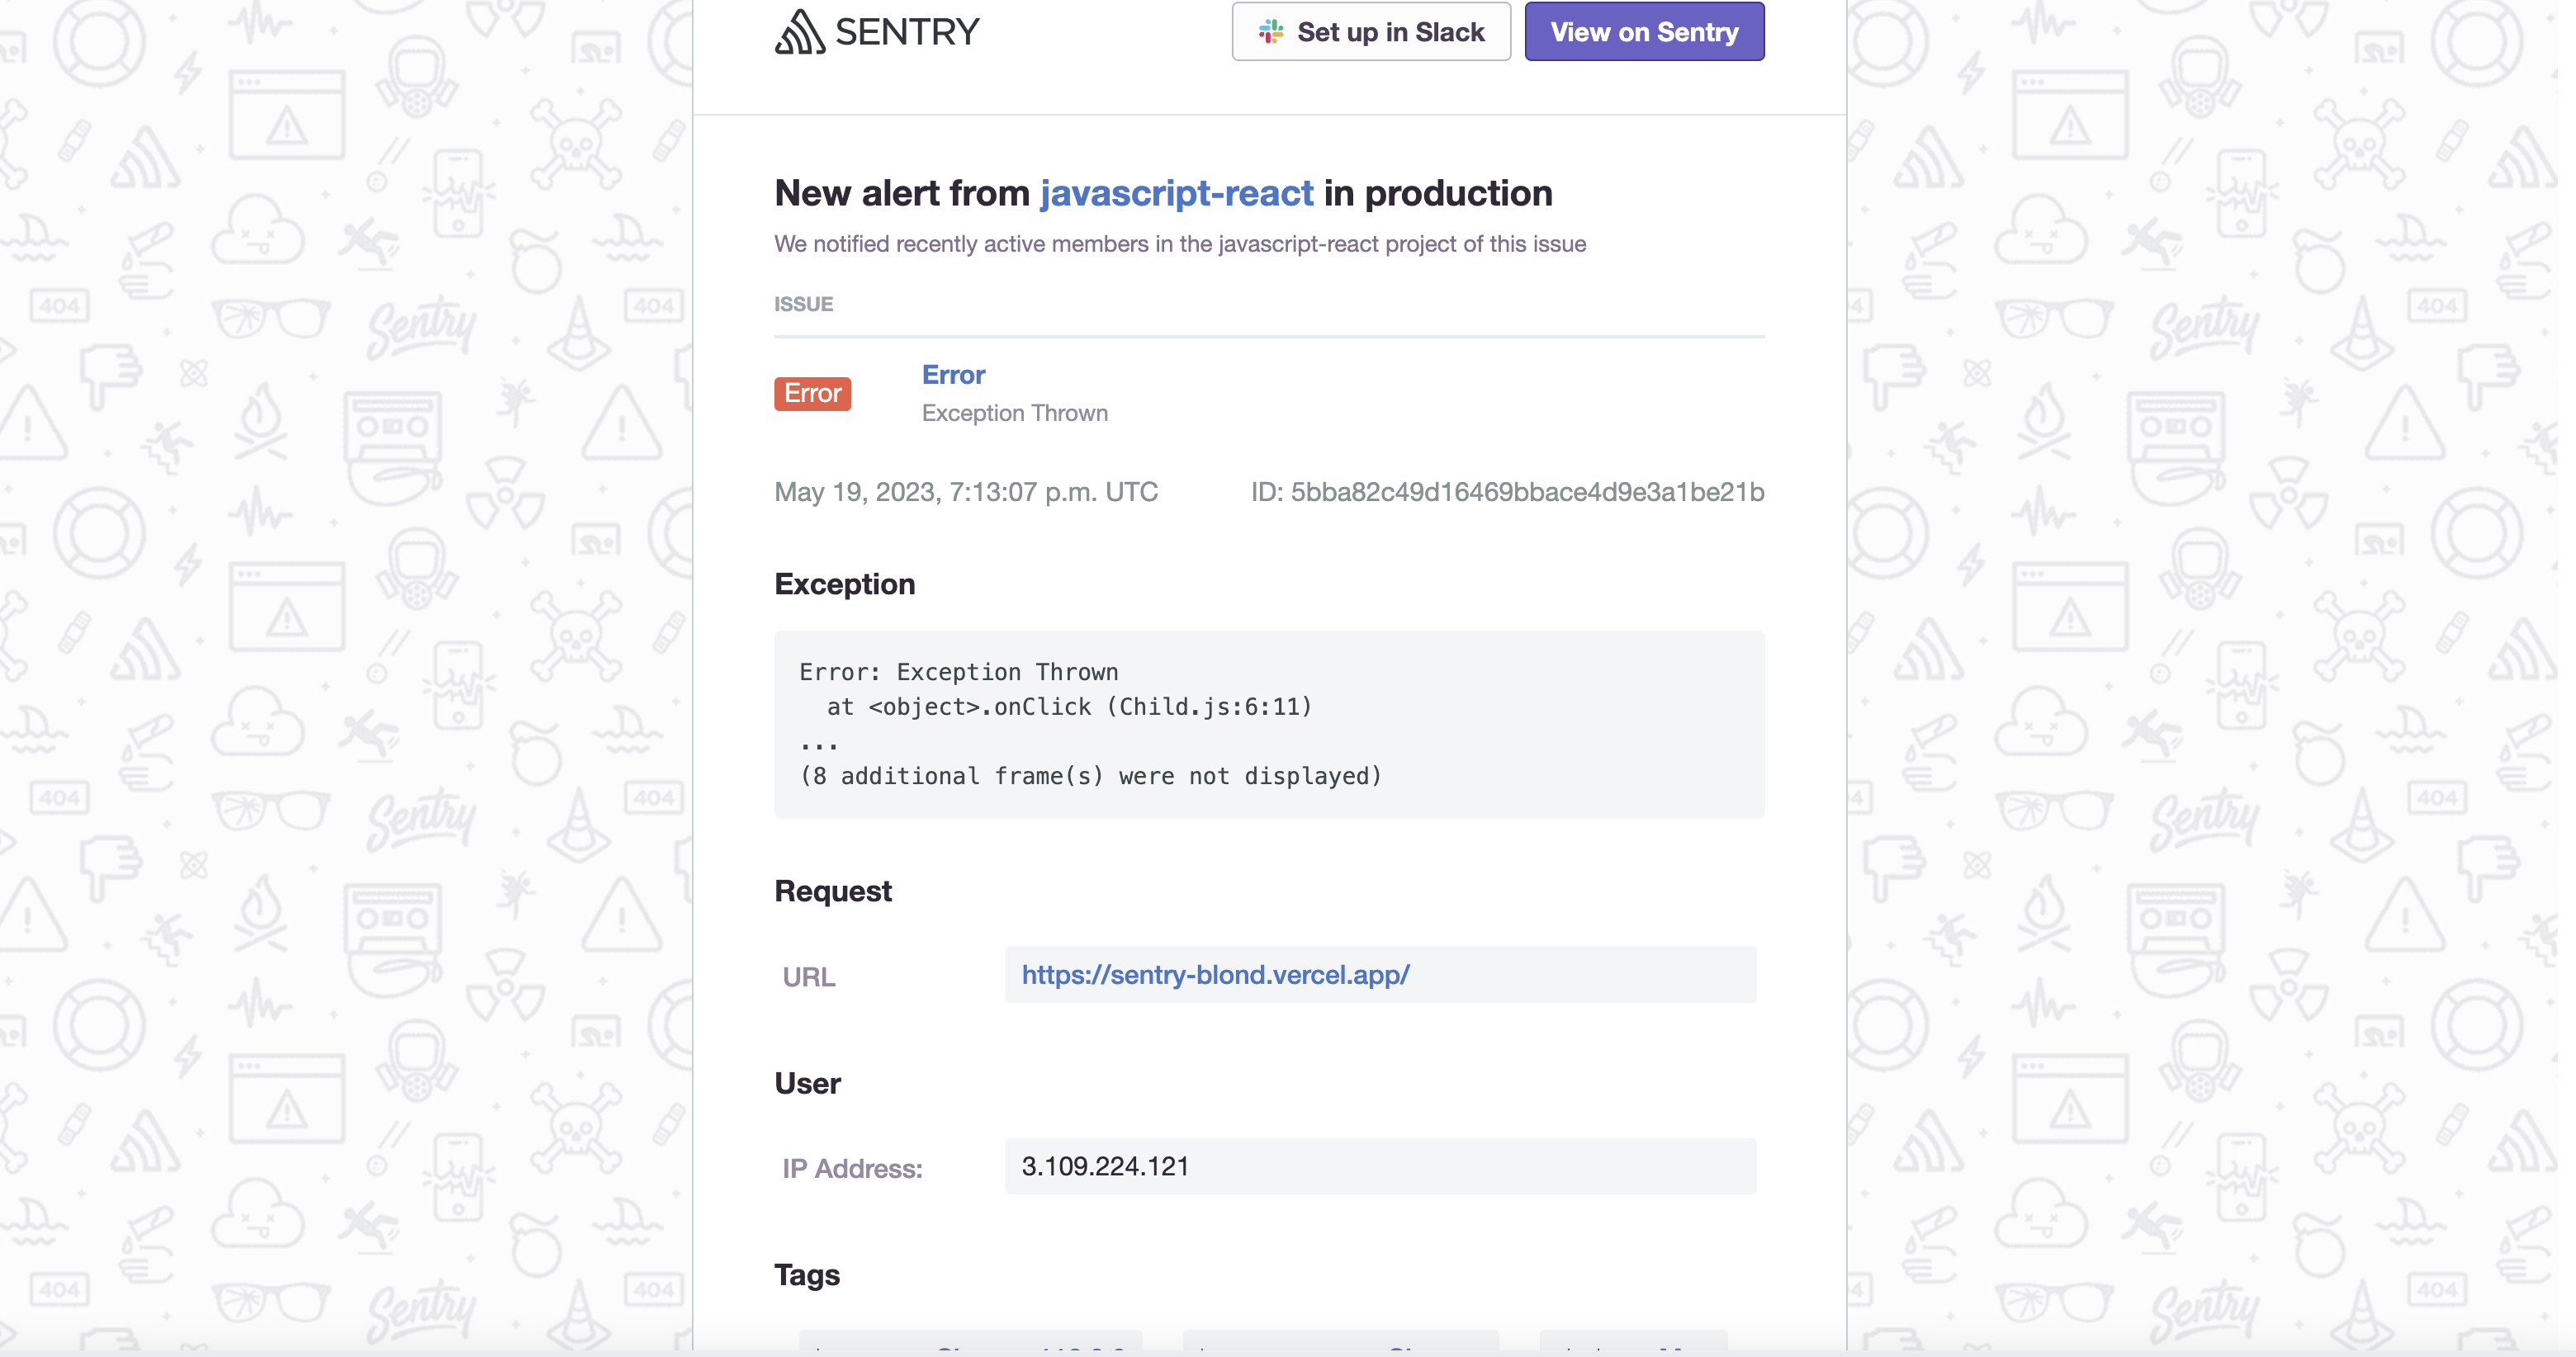Click the Request section heading
Screen dimensions: 2576x1357
pyautogui.click(x=833, y=890)
